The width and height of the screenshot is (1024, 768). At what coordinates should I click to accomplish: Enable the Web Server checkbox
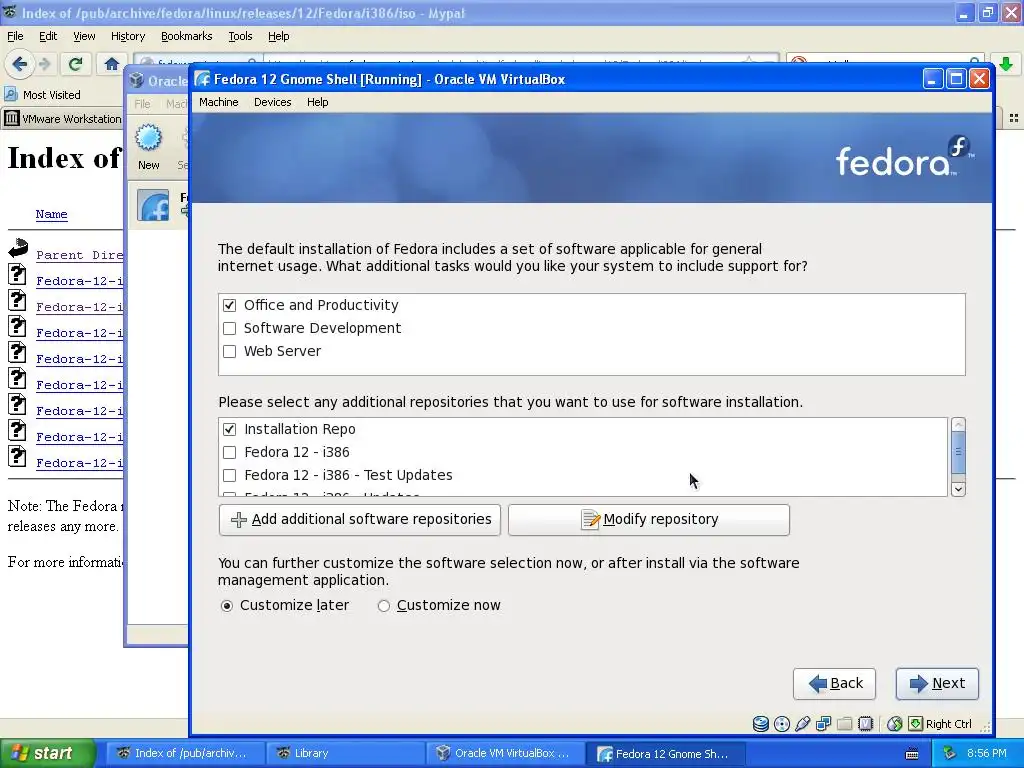[x=229, y=351]
